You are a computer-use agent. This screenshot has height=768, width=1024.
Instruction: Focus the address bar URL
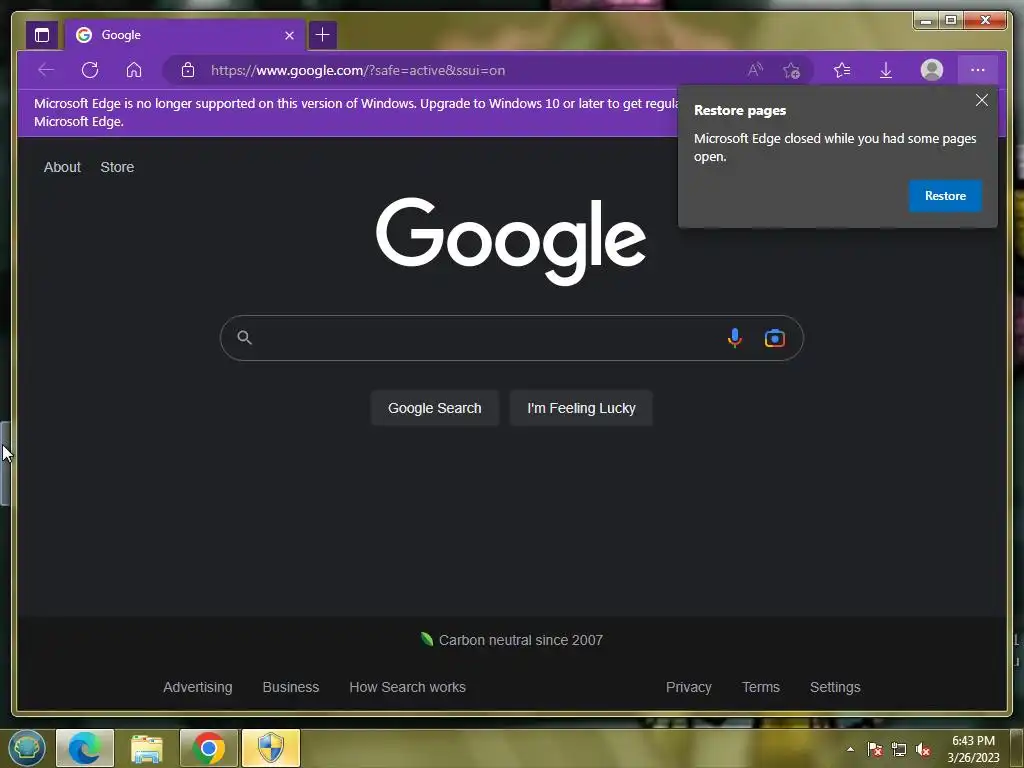[x=358, y=70]
